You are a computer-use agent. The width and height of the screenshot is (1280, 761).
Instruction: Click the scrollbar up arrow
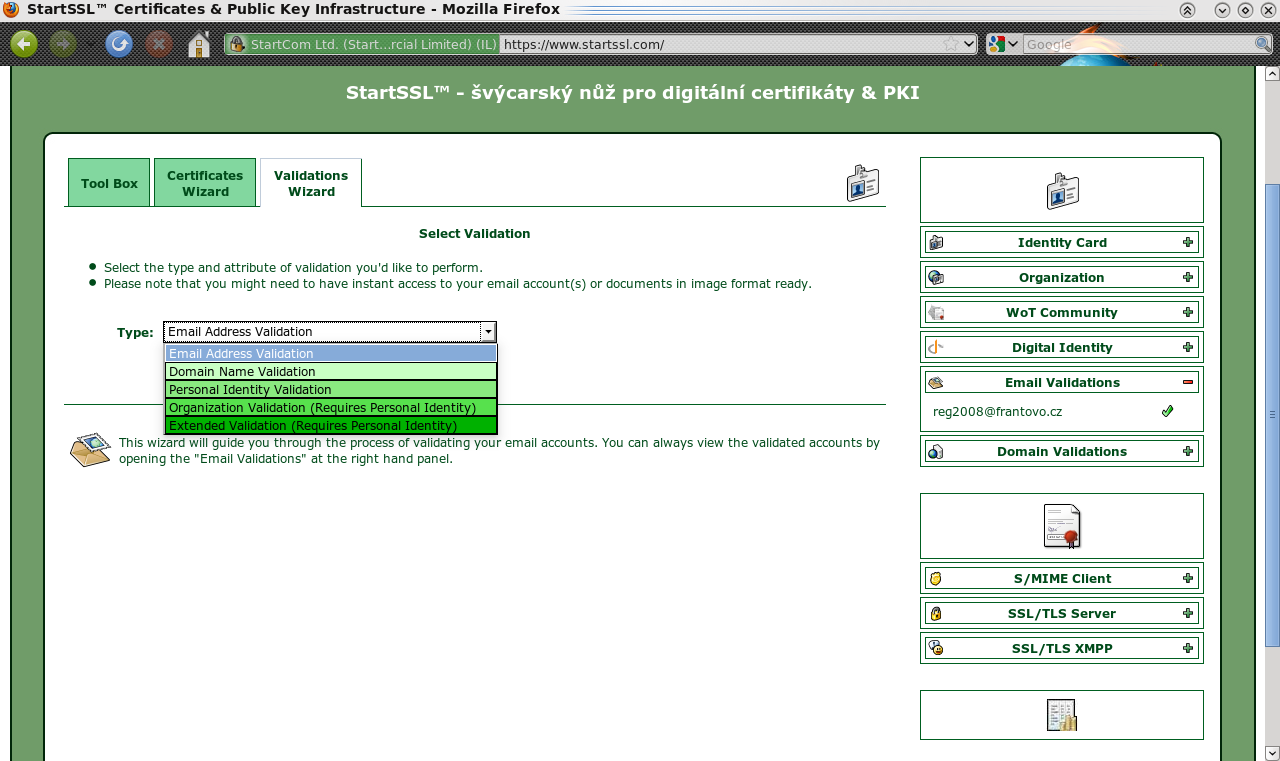tap(1272, 74)
